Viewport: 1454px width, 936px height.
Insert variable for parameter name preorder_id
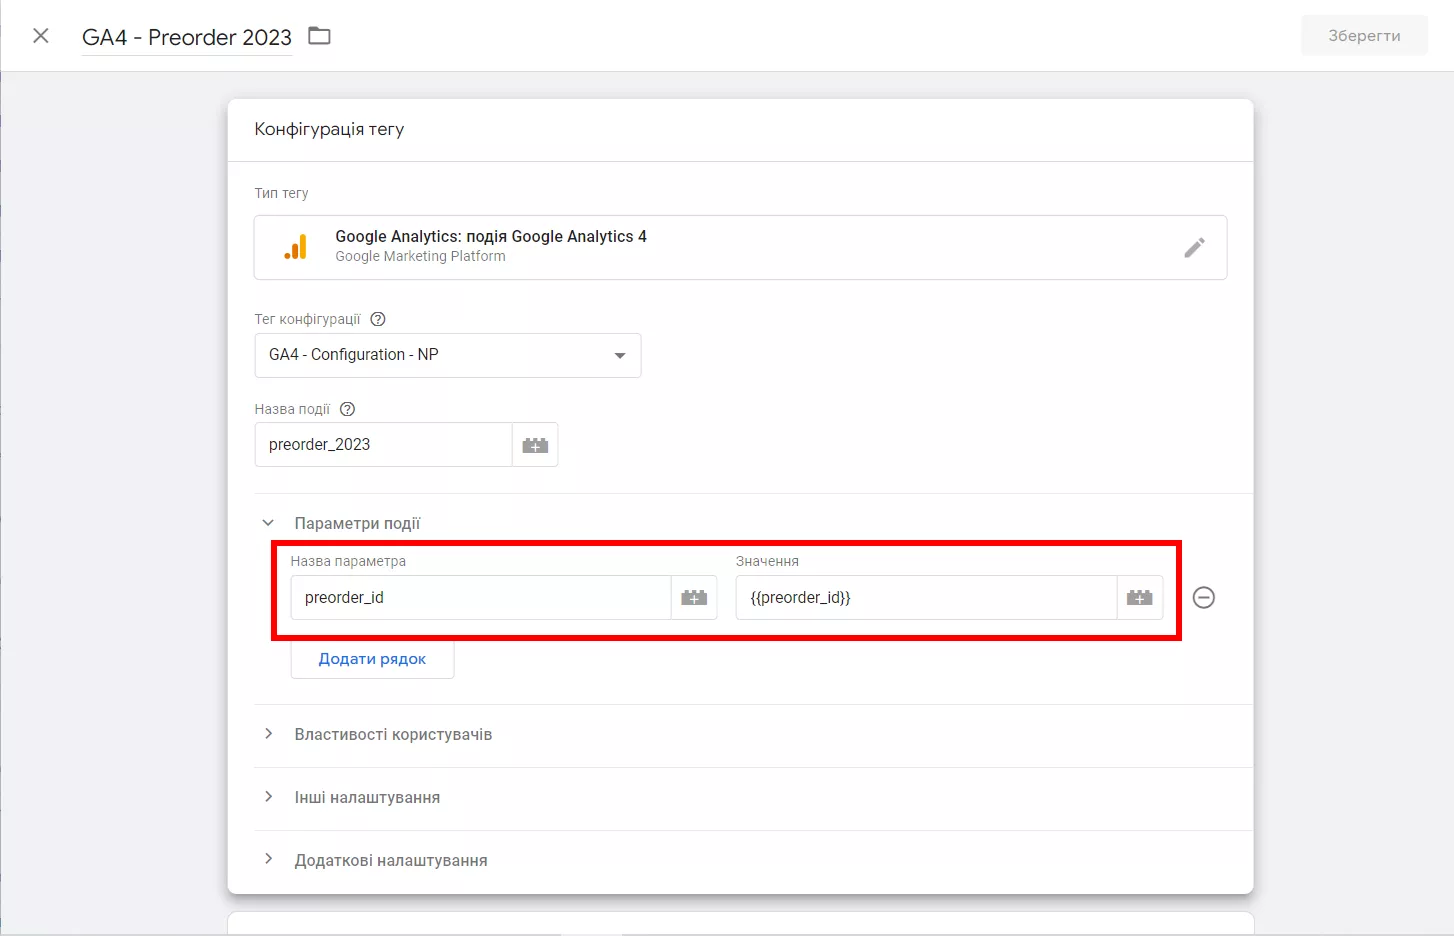point(694,598)
